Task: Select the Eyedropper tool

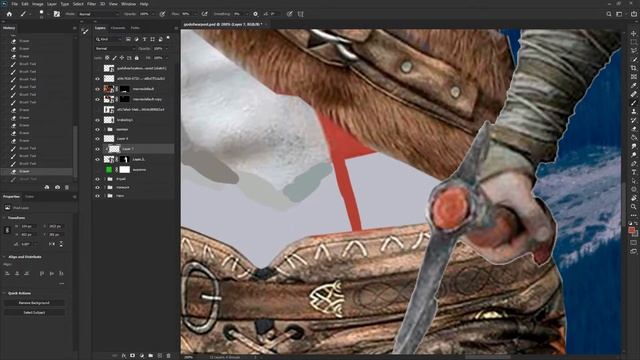Action: point(633,85)
